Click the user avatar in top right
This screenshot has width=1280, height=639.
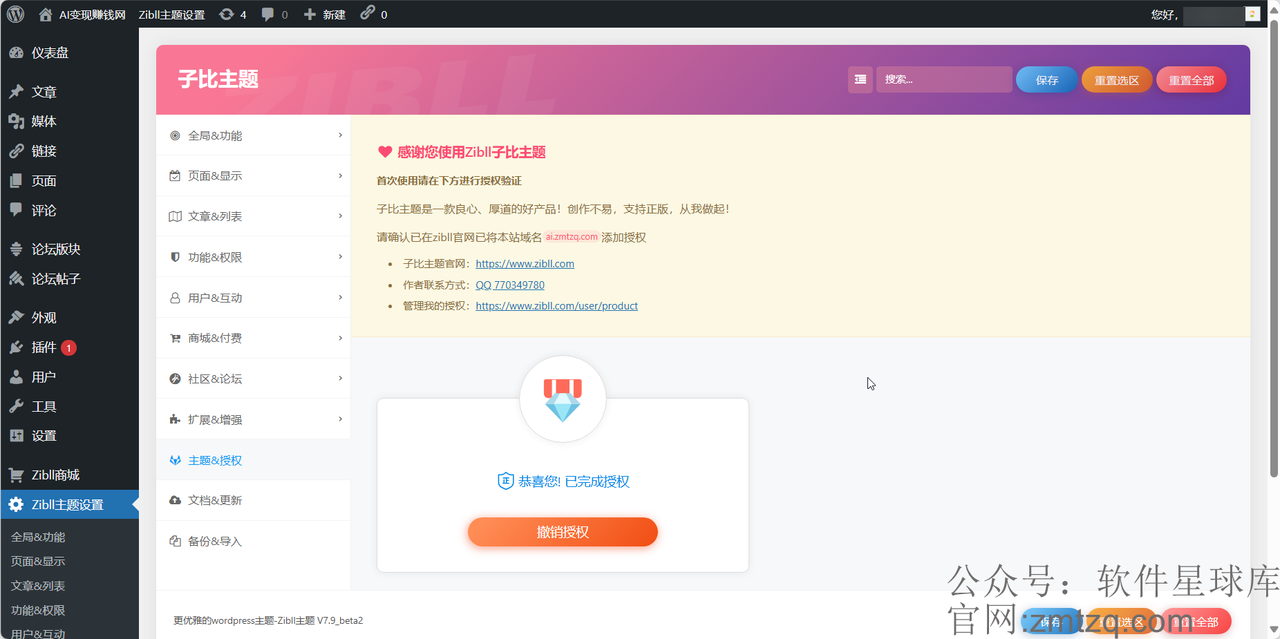1252,14
